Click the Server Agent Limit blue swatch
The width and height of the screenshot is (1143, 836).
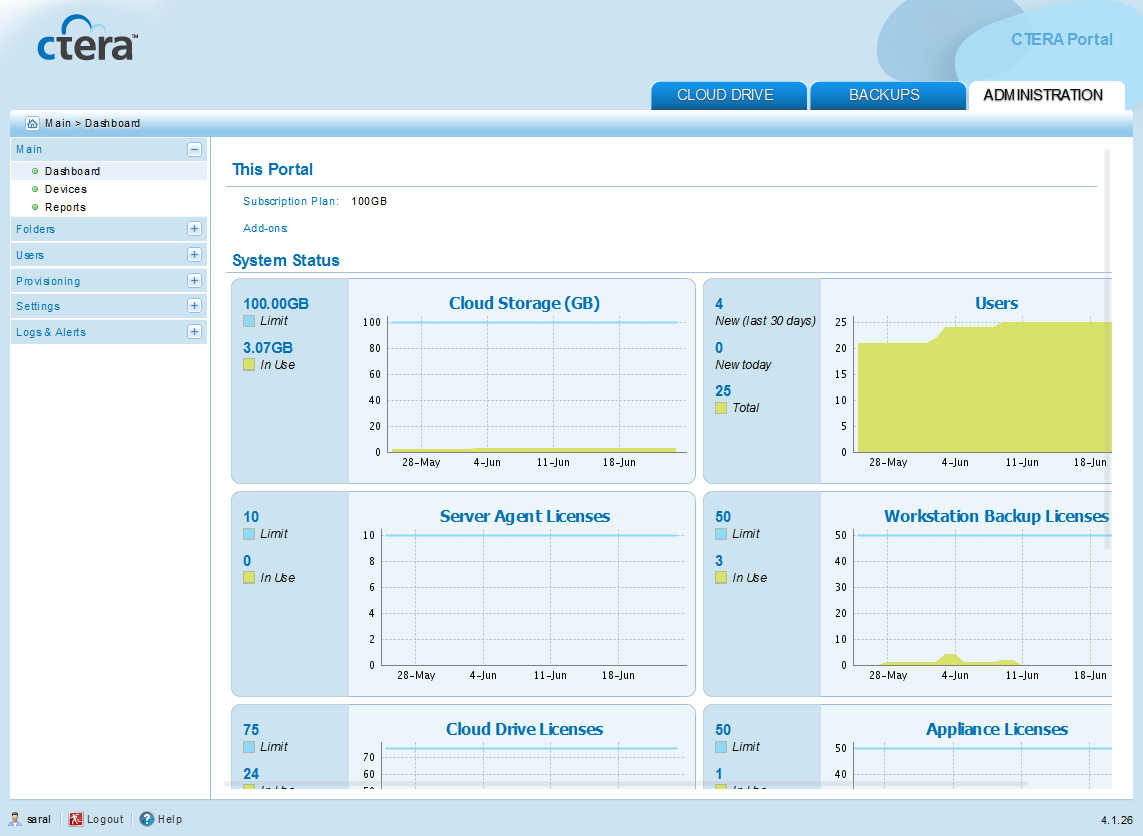click(249, 534)
